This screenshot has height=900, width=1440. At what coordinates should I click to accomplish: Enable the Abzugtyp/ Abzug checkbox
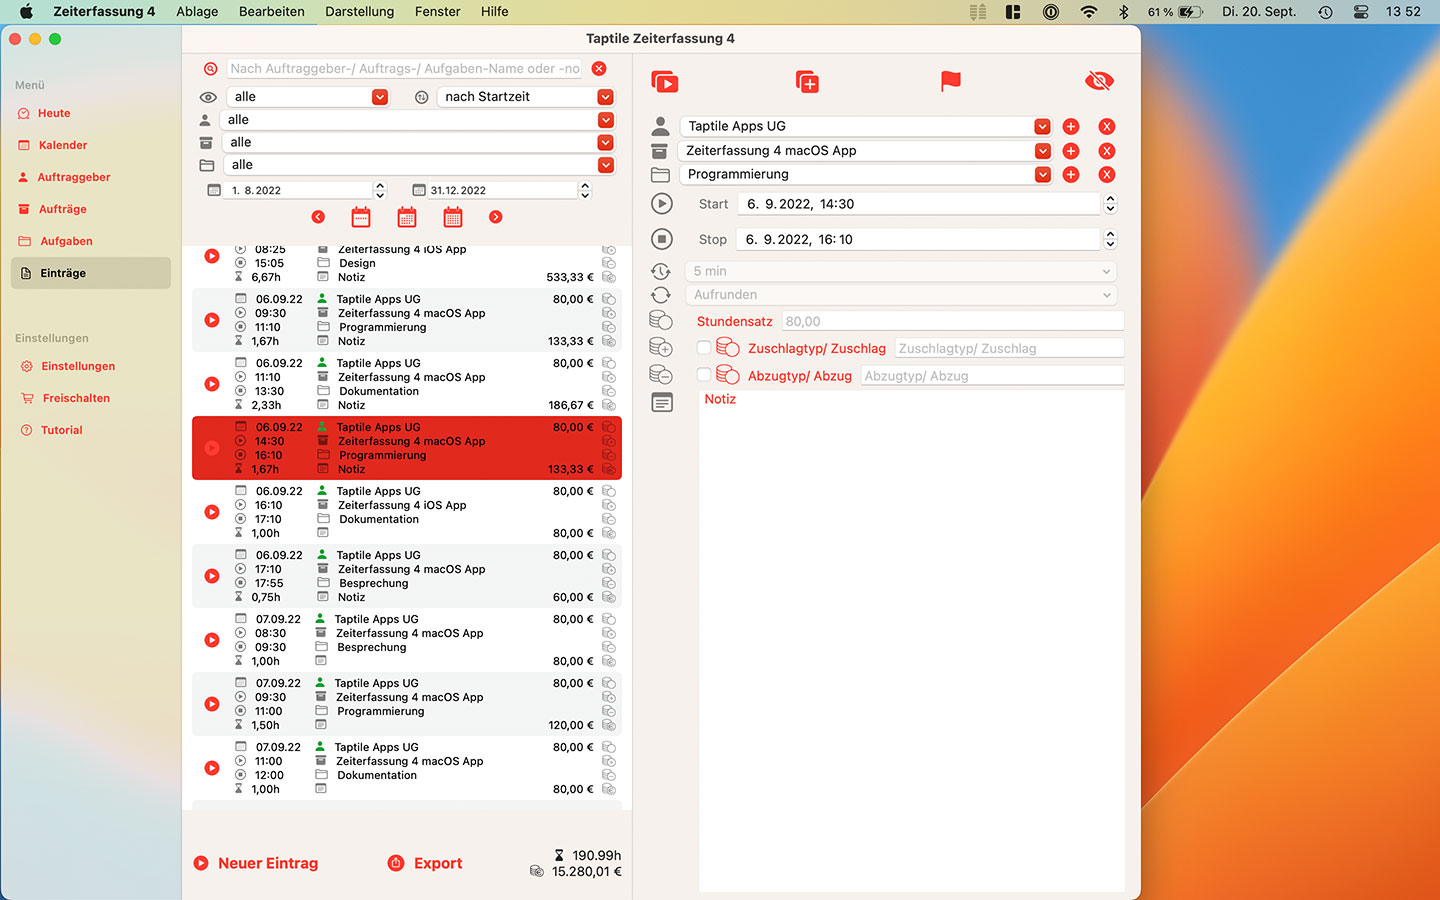pyautogui.click(x=704, y=375)
